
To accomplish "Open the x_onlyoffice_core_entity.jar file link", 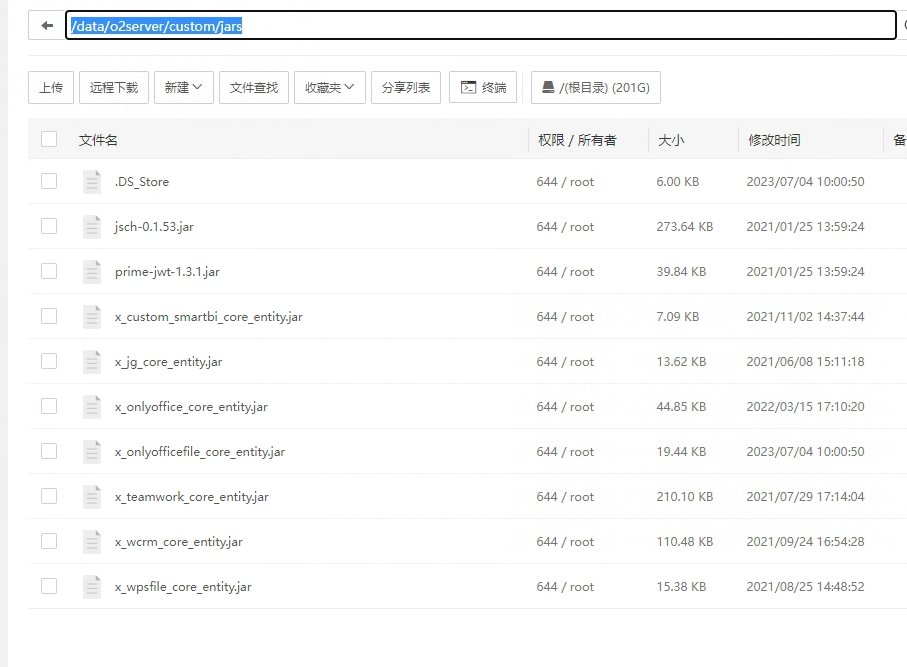I will [x=191, y=407].
